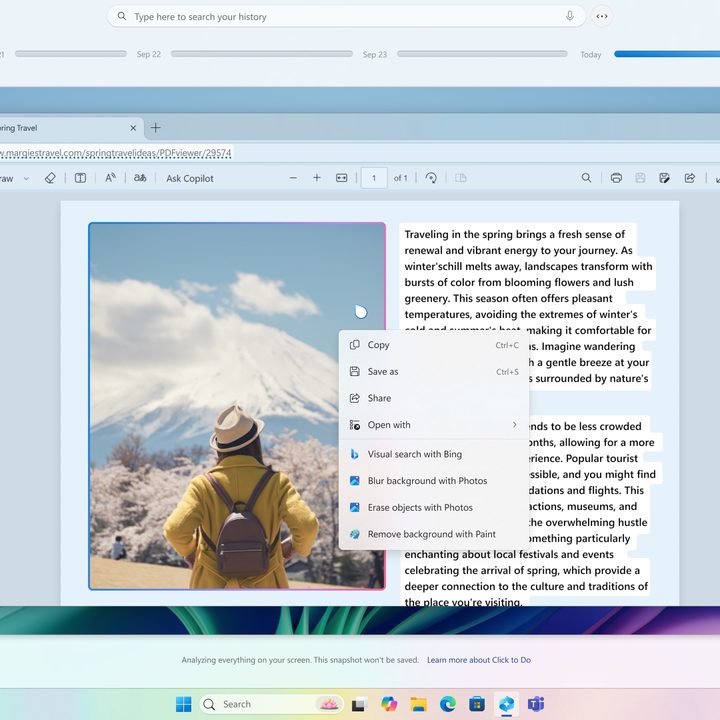Screen dimensions: 720x720
Task: Click the microphone icon in history search
Action: [569, 16]
